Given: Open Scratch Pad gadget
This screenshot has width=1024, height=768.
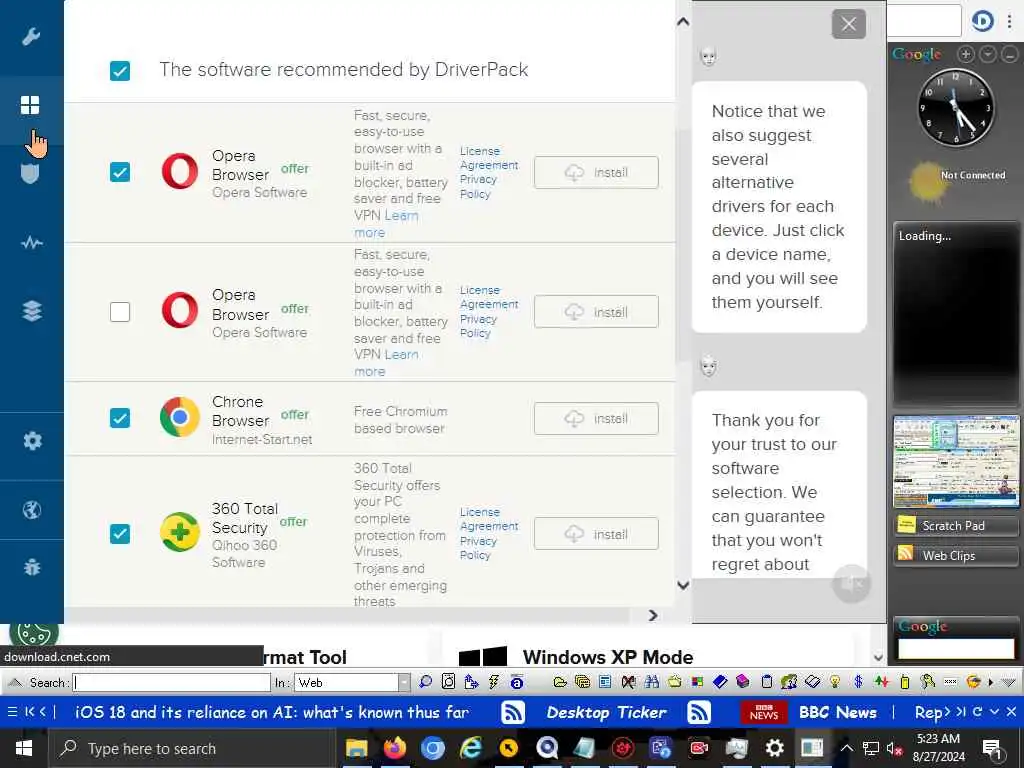Looking at the screenshot, I should [955, 525].
